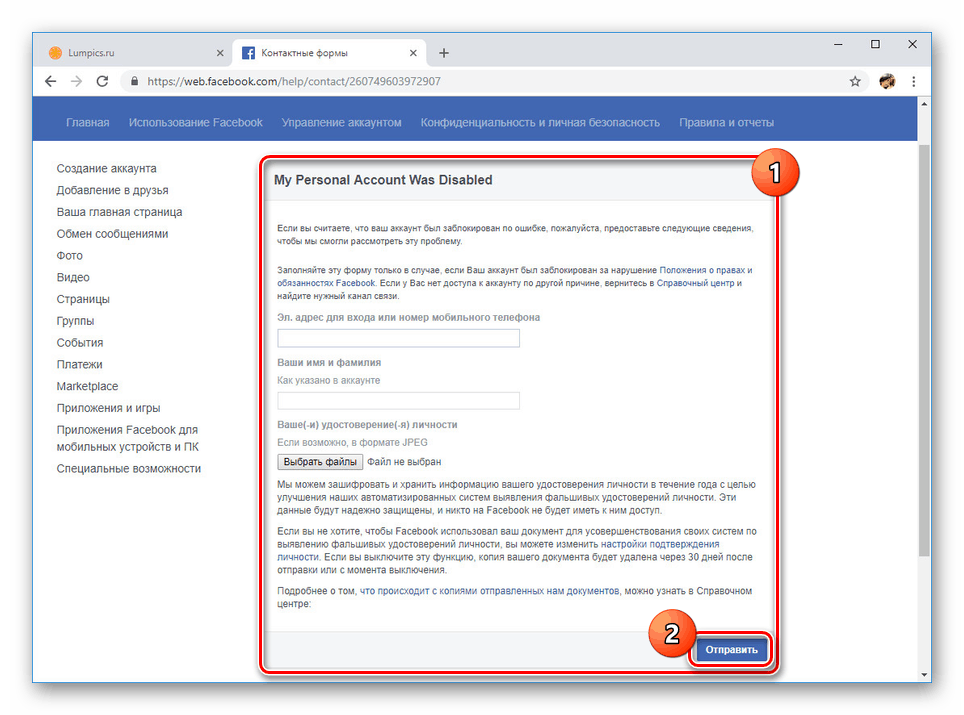Click scrollbar up arrow

(x=924, y=104)
